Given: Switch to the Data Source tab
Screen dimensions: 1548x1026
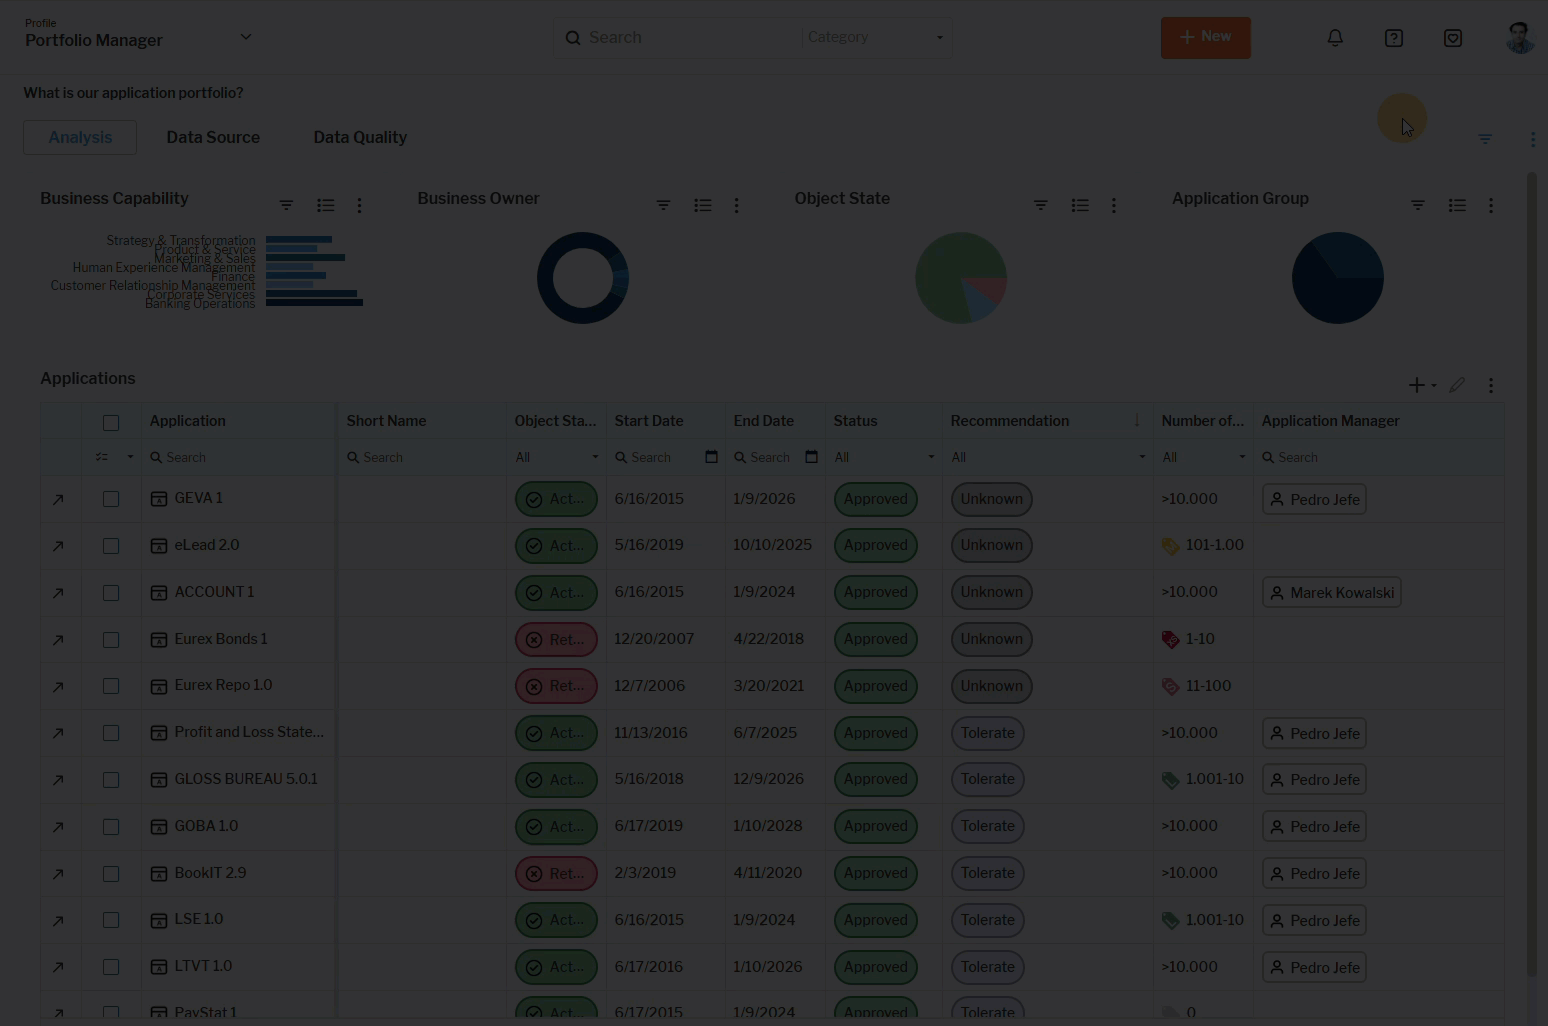Looking at the screenshot, I should [x=213, y=138].
